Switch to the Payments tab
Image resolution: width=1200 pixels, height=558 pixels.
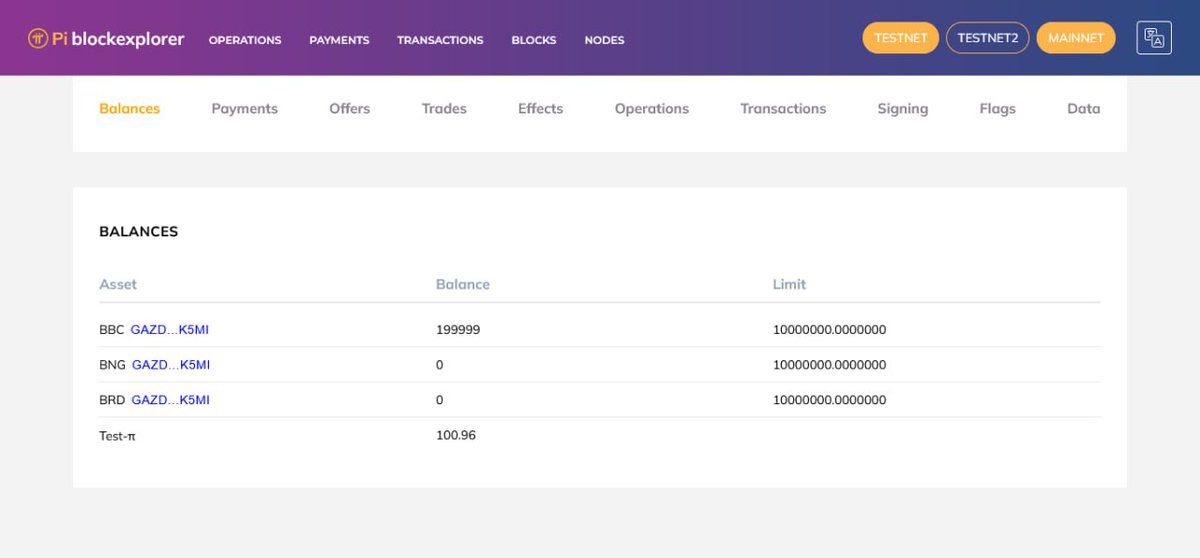245,108
